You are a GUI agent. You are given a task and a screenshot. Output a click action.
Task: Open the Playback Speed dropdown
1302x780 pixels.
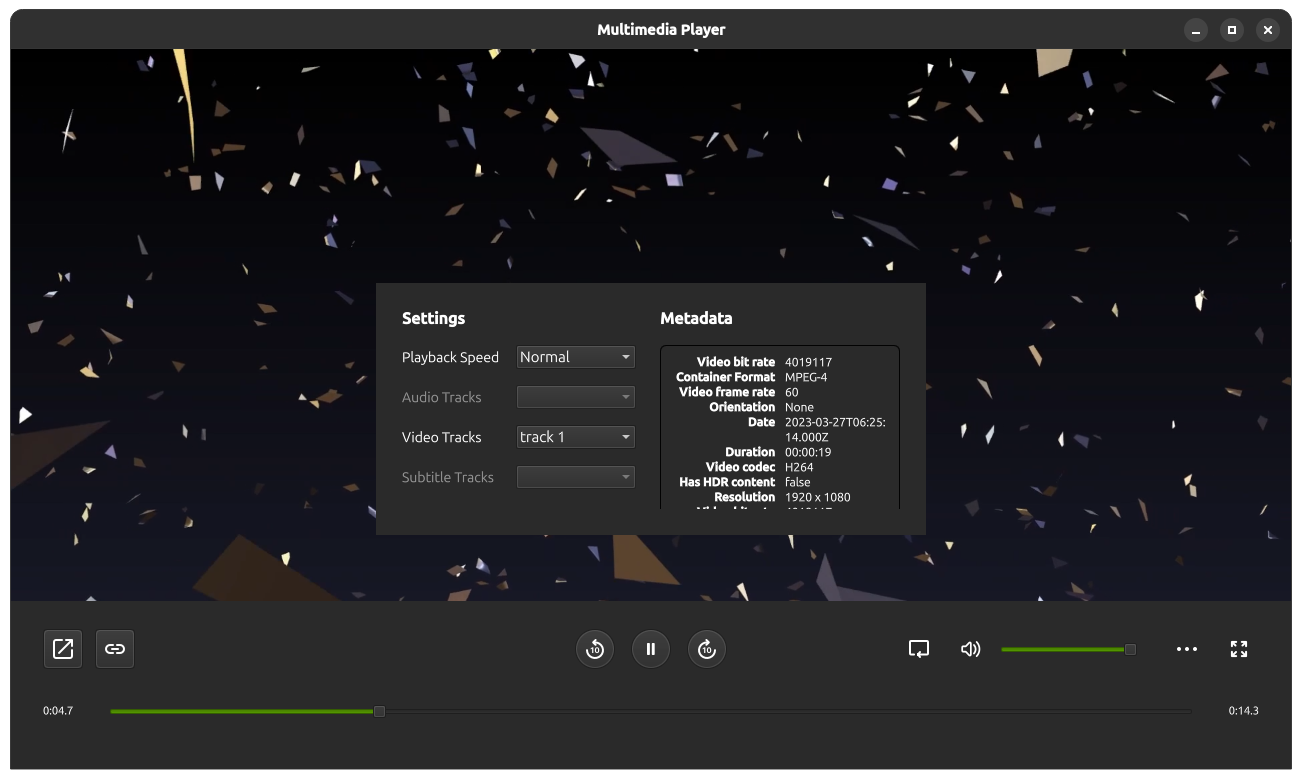[x=576, y=357]
